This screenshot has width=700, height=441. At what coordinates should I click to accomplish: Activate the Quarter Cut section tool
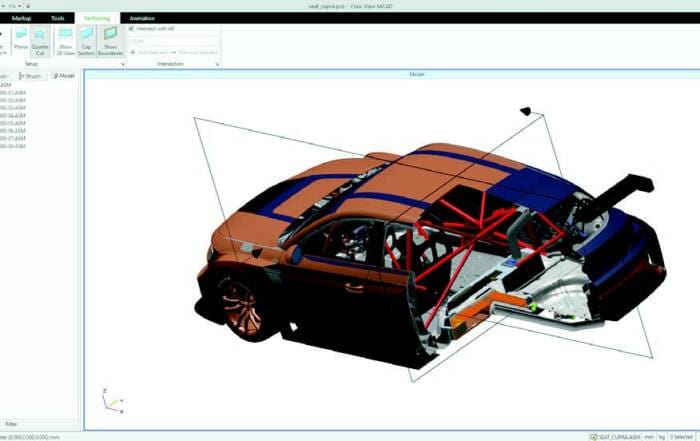point(40,41)
